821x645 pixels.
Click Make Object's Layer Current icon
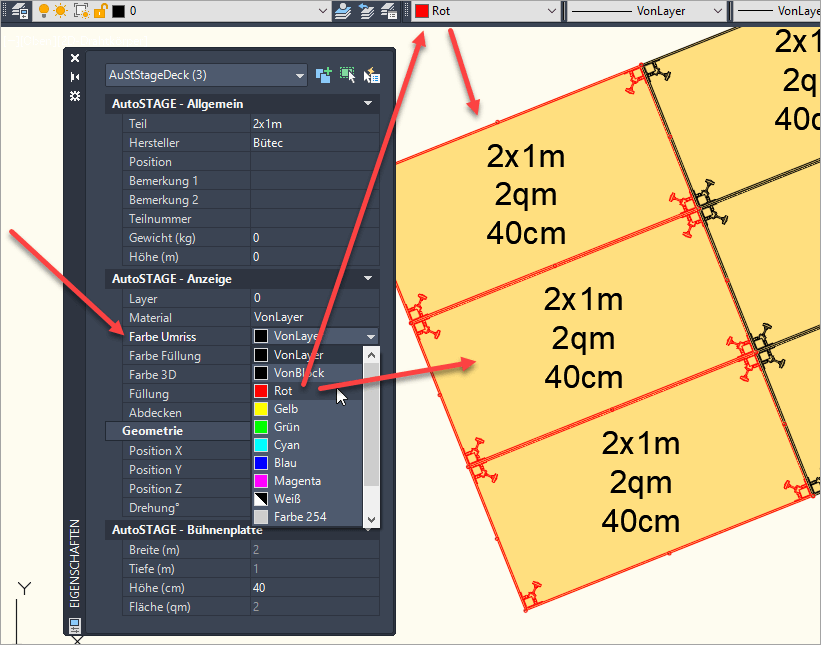tap(343, 11)
